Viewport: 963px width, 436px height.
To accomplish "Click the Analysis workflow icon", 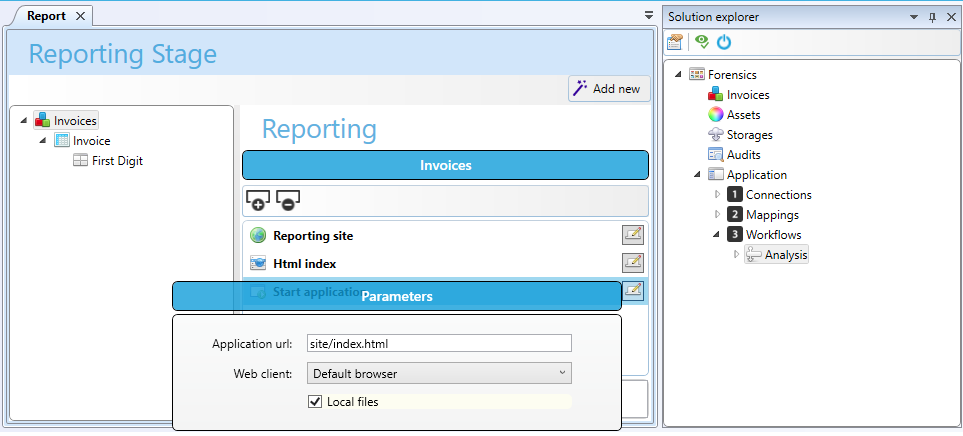I will coord(754,254).
